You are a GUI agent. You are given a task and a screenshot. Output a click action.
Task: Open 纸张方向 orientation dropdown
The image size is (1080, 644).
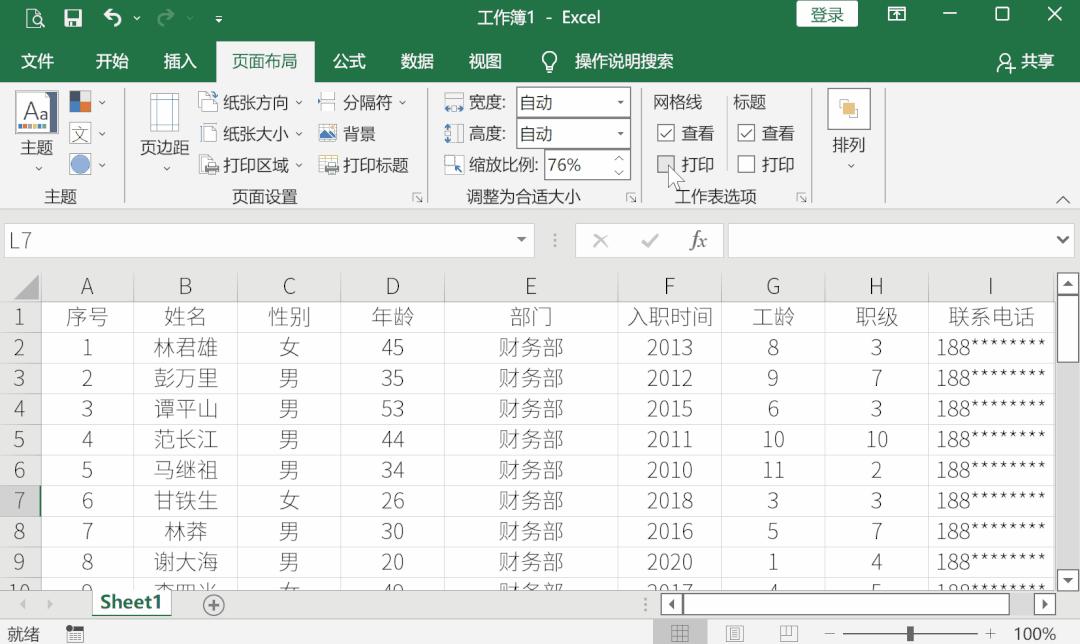[x=251, y=102]
